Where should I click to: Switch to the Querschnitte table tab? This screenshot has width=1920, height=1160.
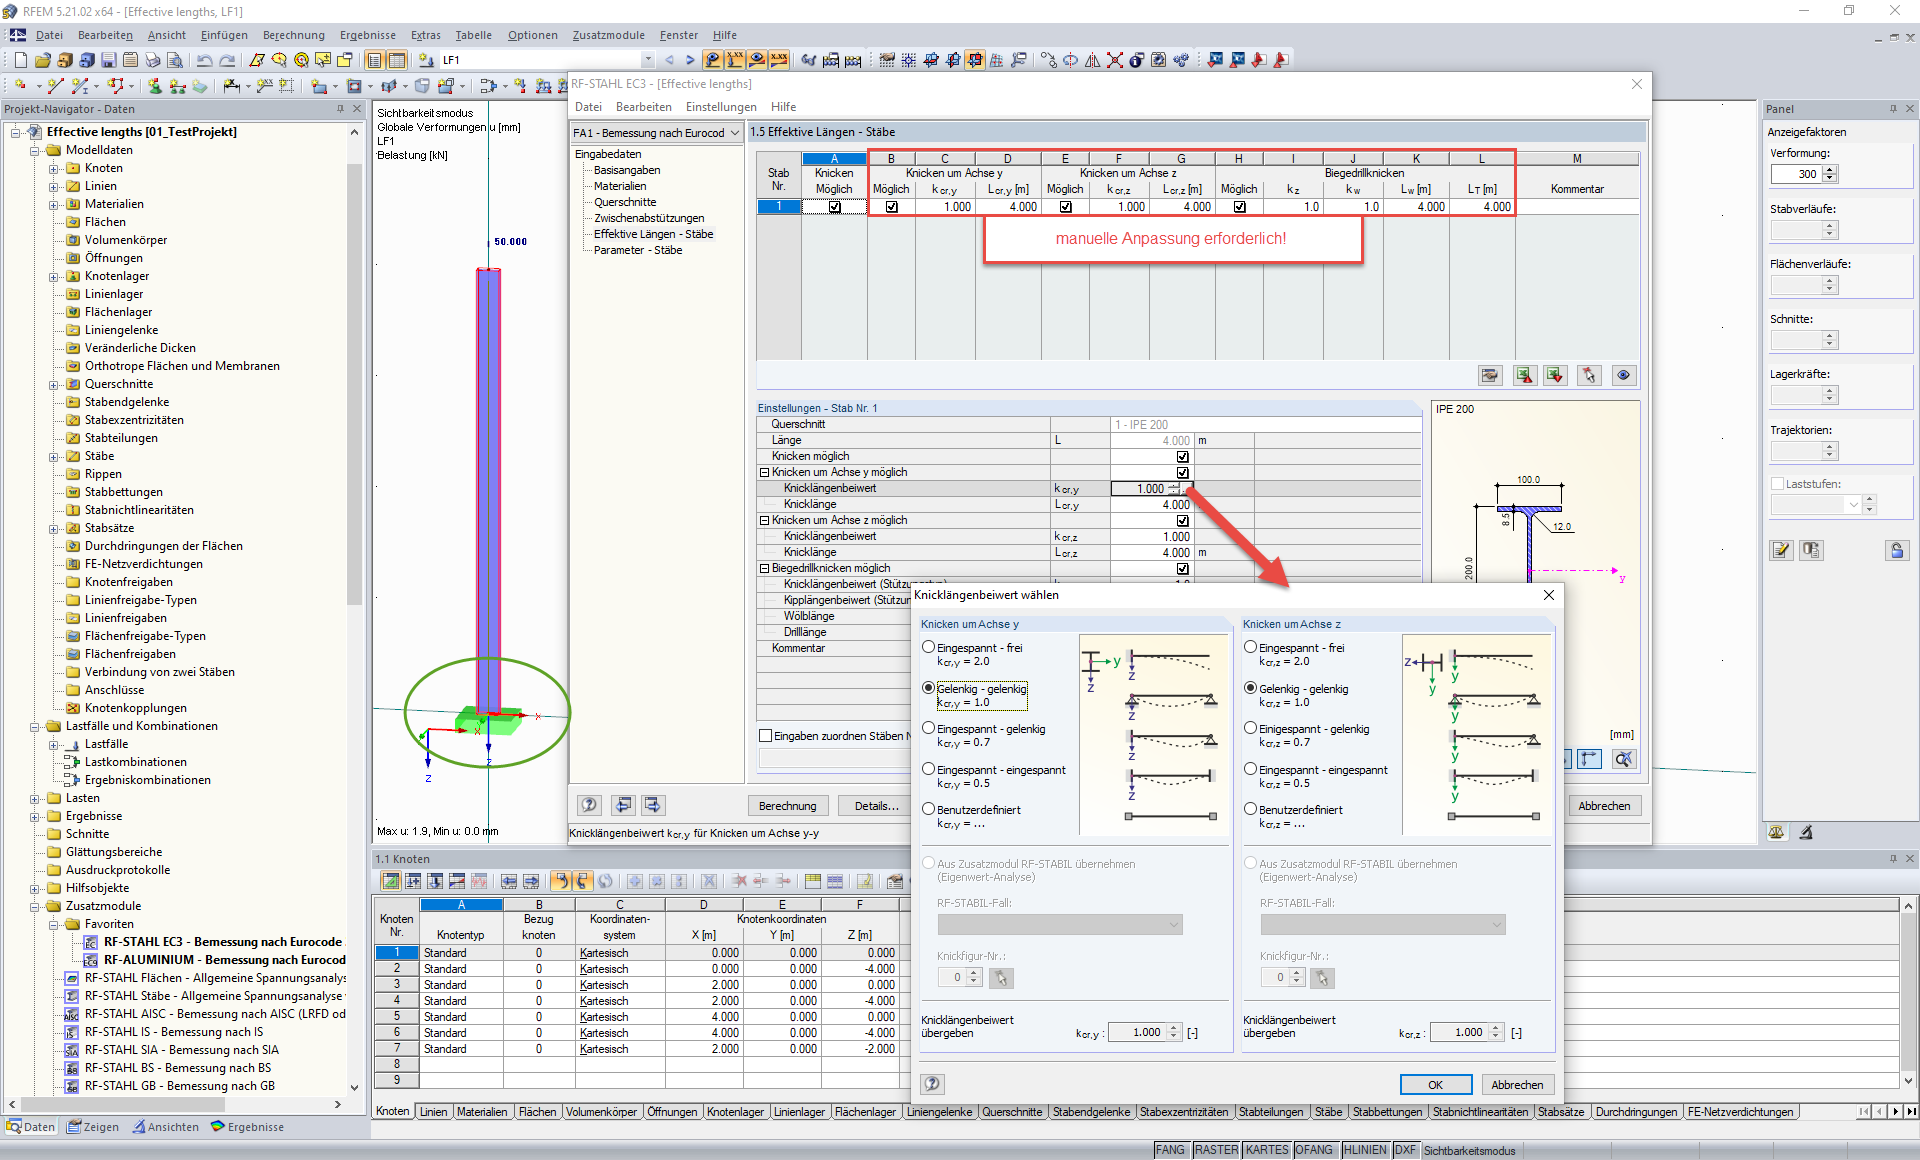click(x=1012, y=1112)
